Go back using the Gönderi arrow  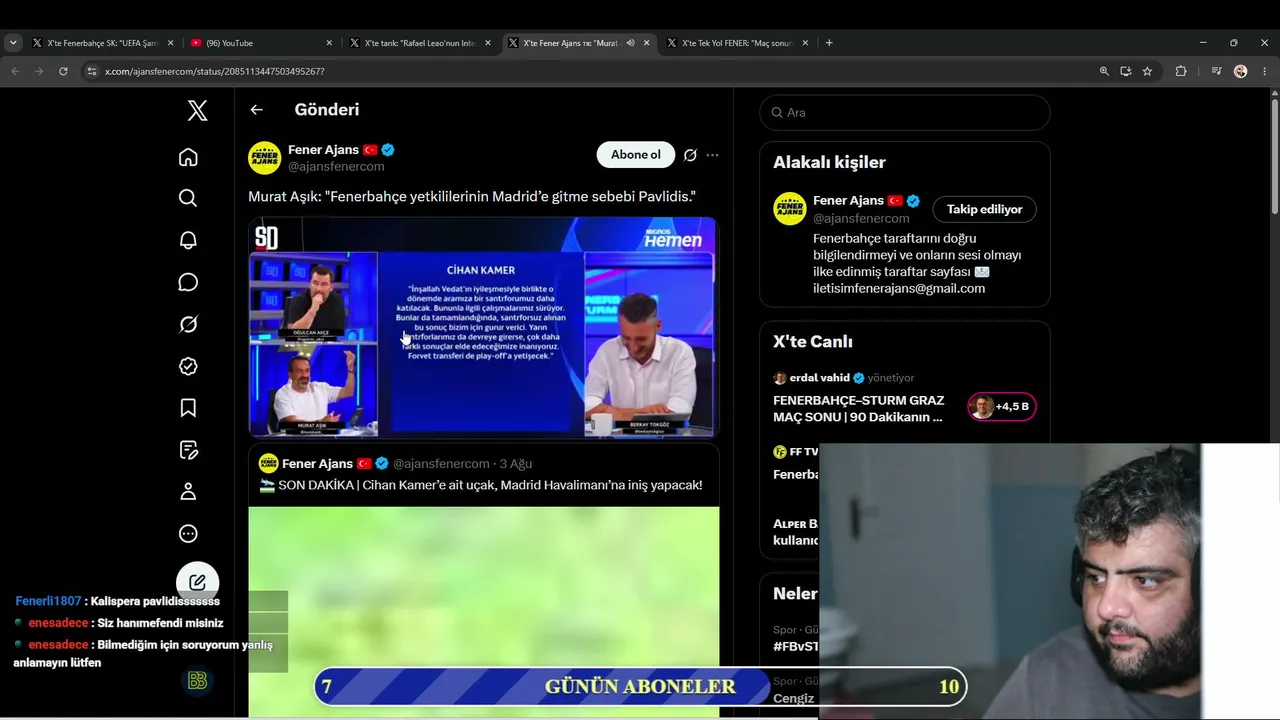pos(257,110)
